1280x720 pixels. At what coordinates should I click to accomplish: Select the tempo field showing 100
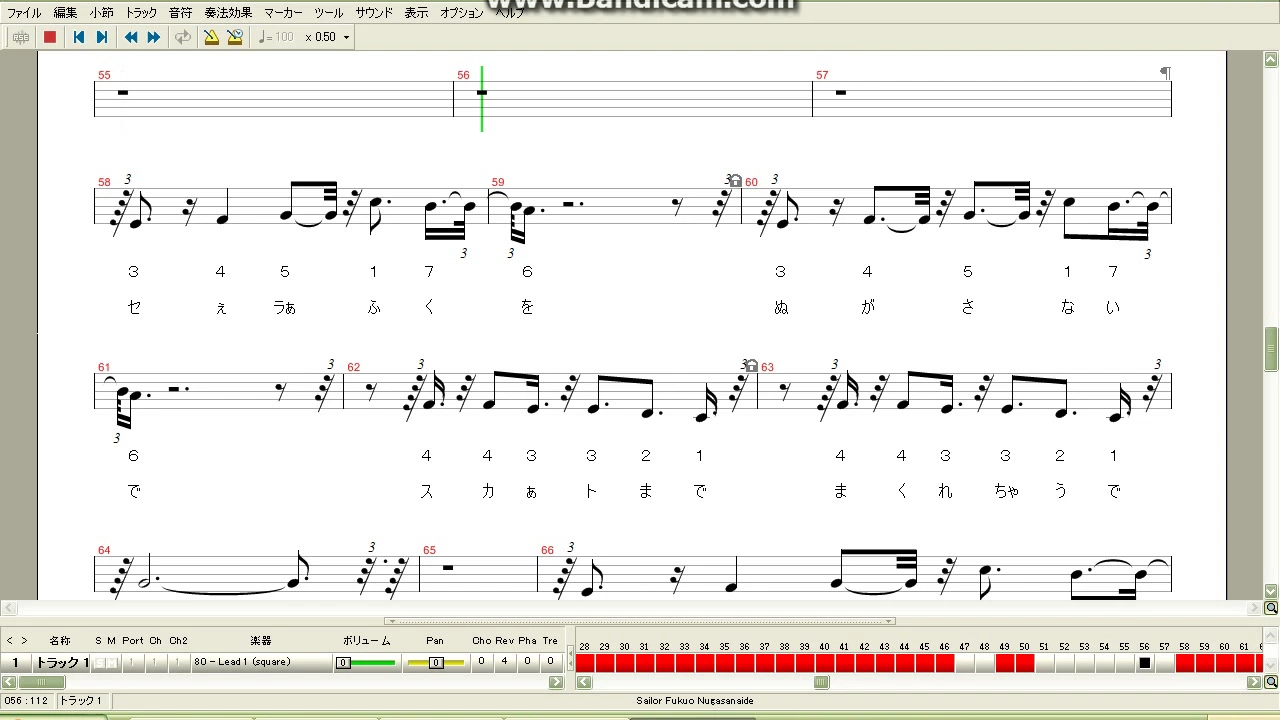[276, 37]
